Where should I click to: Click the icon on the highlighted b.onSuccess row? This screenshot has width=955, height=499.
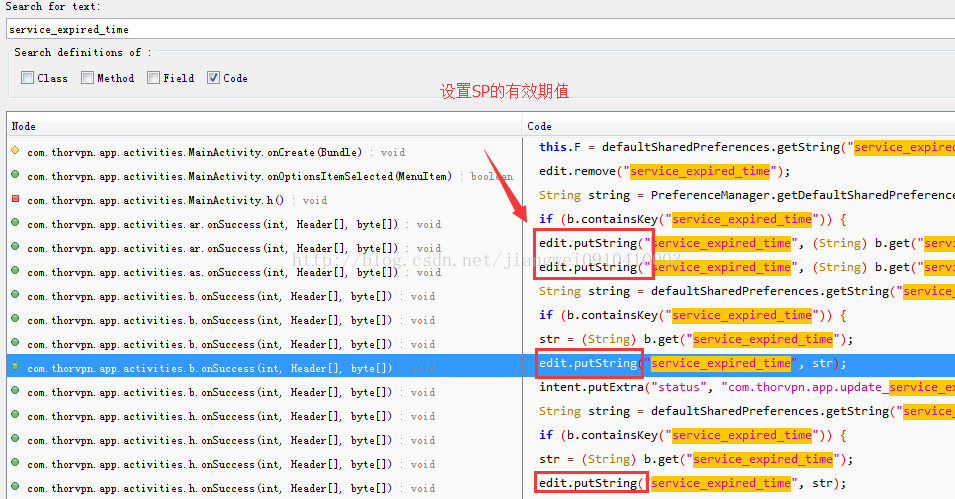15,367
